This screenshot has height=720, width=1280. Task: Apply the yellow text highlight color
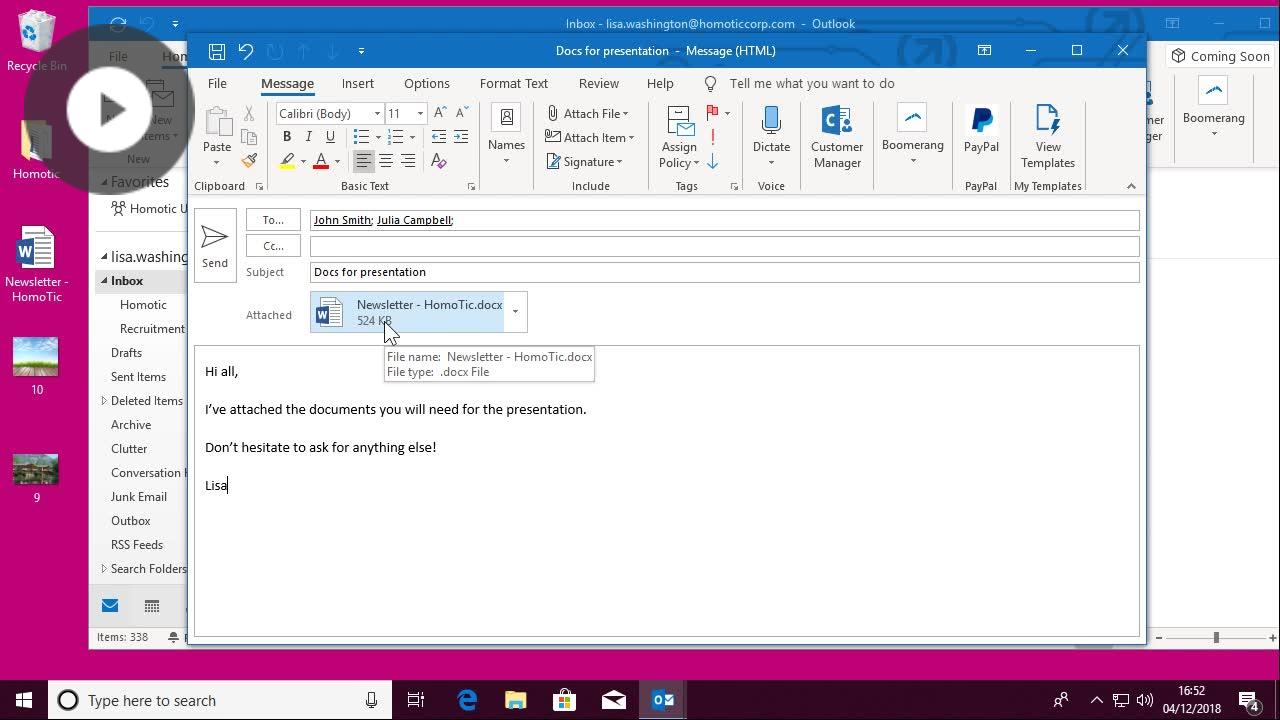coord(287,161)
